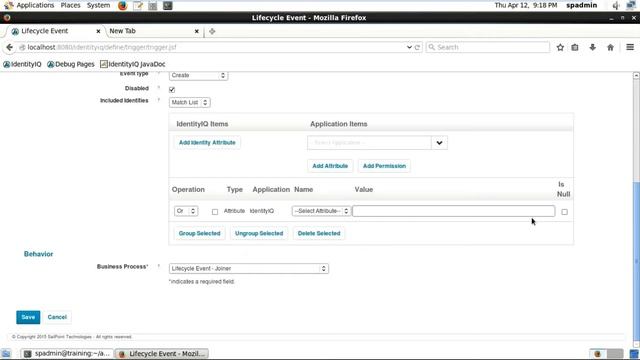Click the Behavior section heading

click(38, 254)
